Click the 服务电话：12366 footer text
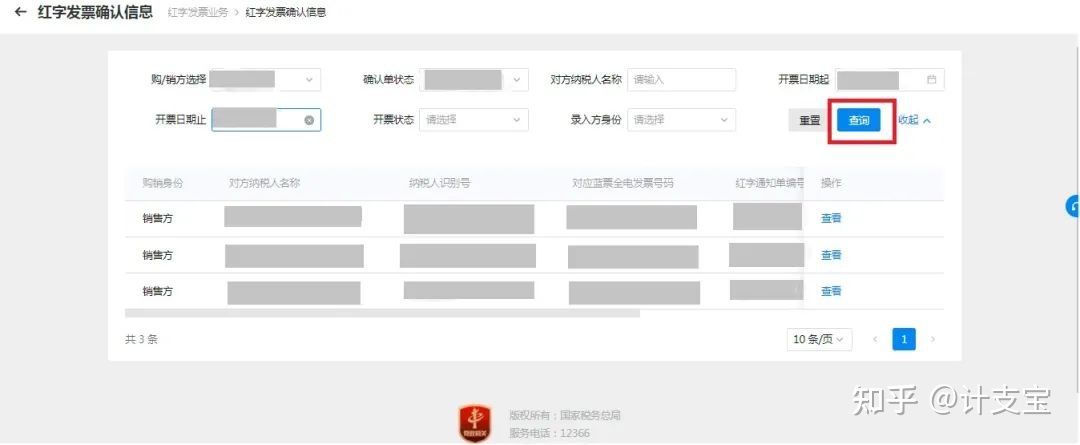 550,433
